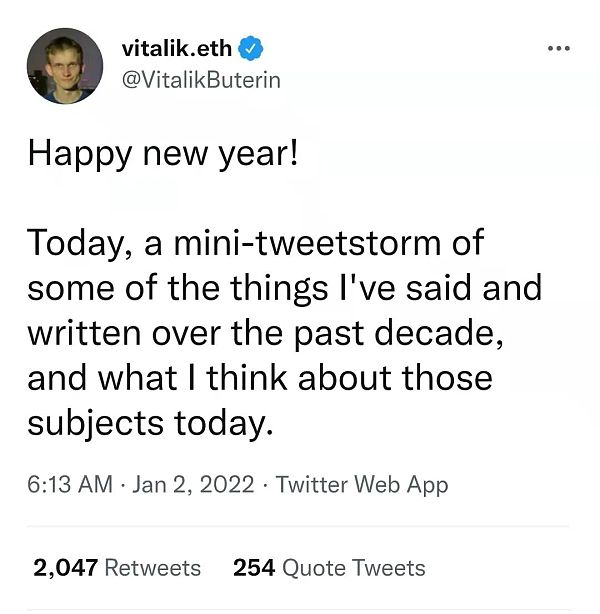Open Vitalik's profile picture

click(64, 66)
